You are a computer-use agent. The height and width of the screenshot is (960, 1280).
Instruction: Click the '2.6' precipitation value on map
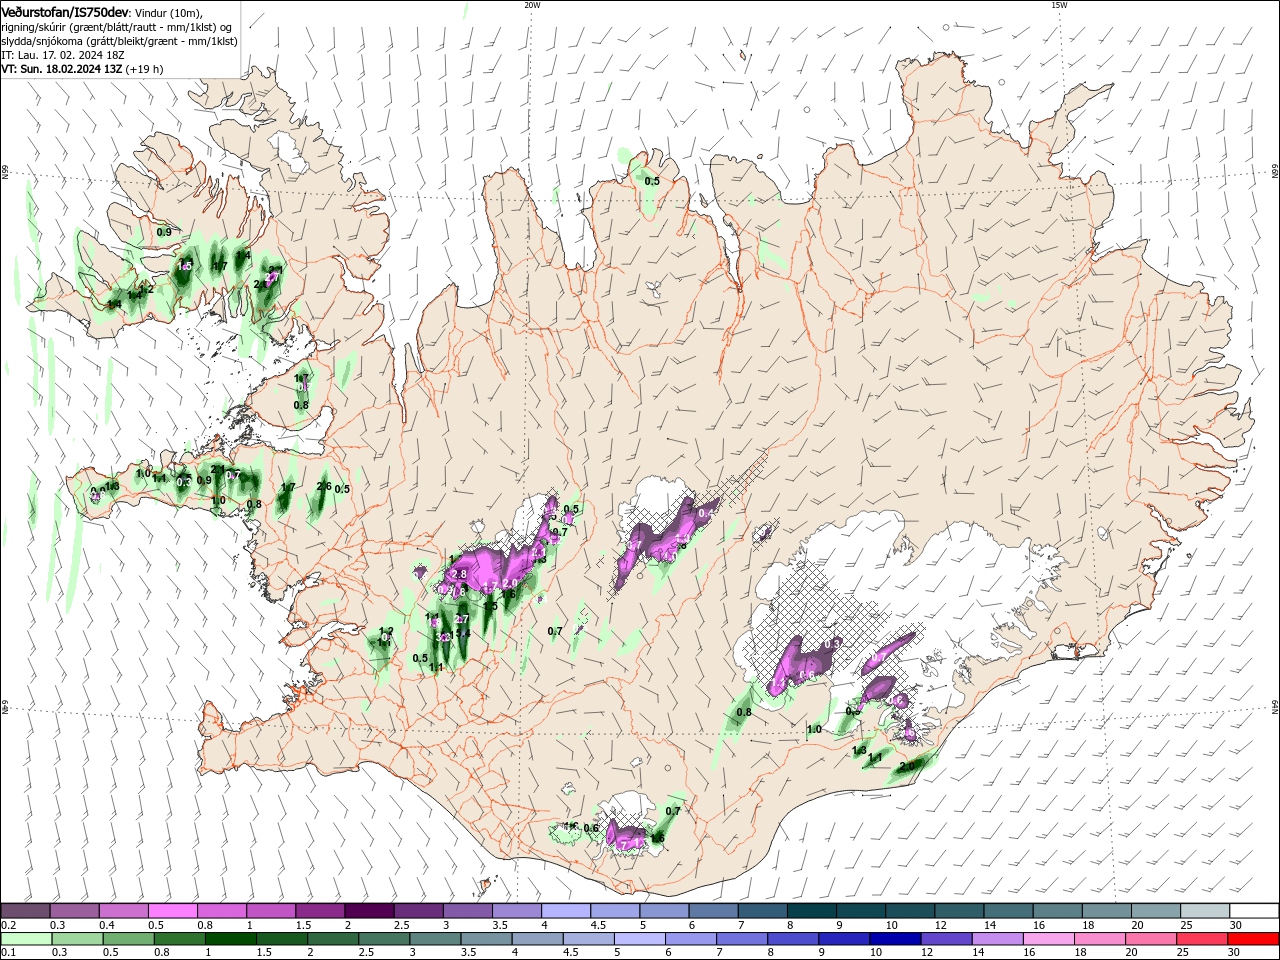click(324, 486)
